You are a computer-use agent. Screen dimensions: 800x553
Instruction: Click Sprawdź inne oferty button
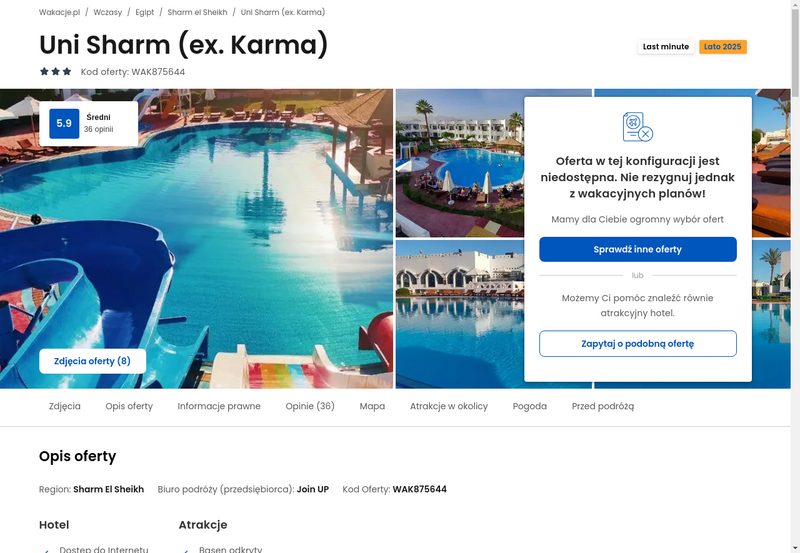coord(638,249)
